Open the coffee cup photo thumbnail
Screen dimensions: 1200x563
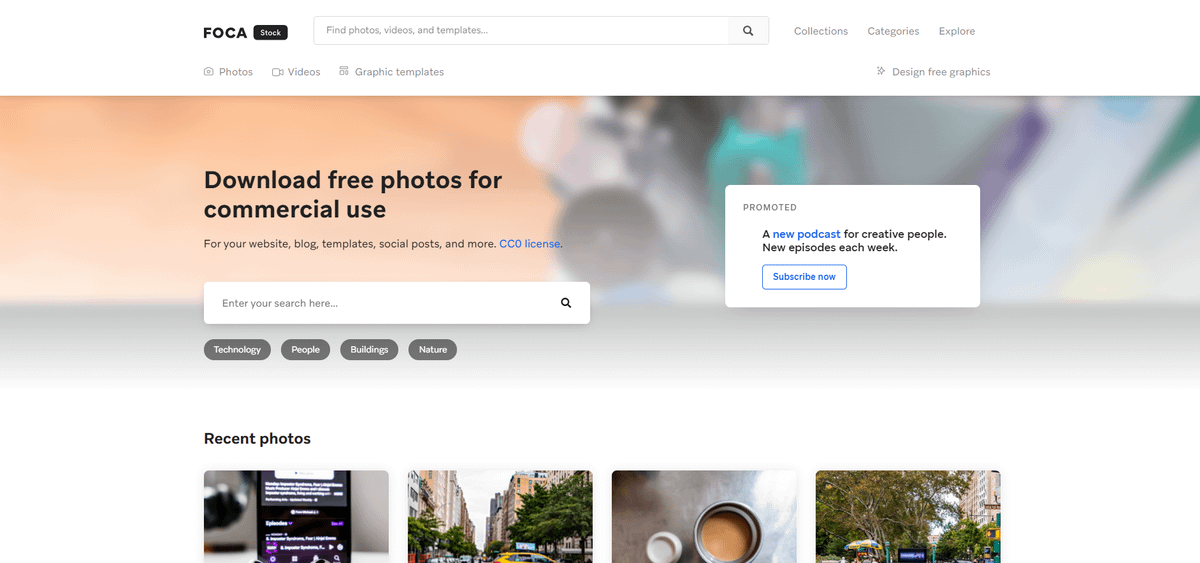point(704,516)
